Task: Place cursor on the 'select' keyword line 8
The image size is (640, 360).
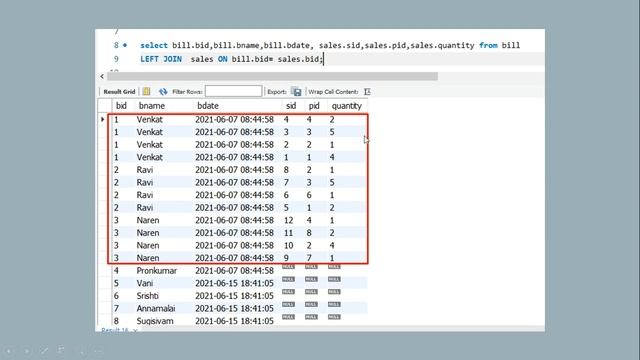Action: pos(154,45)
